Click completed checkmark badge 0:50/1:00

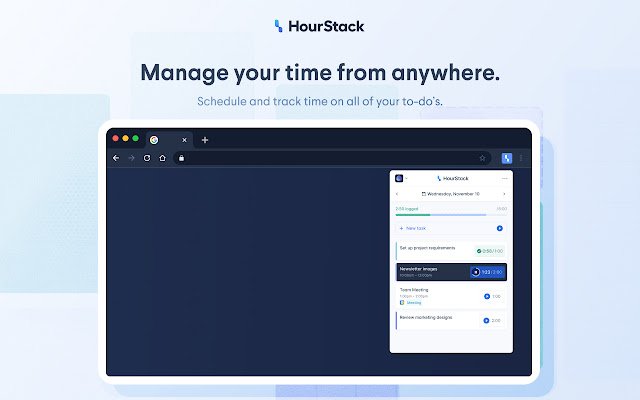pos(490,251)
